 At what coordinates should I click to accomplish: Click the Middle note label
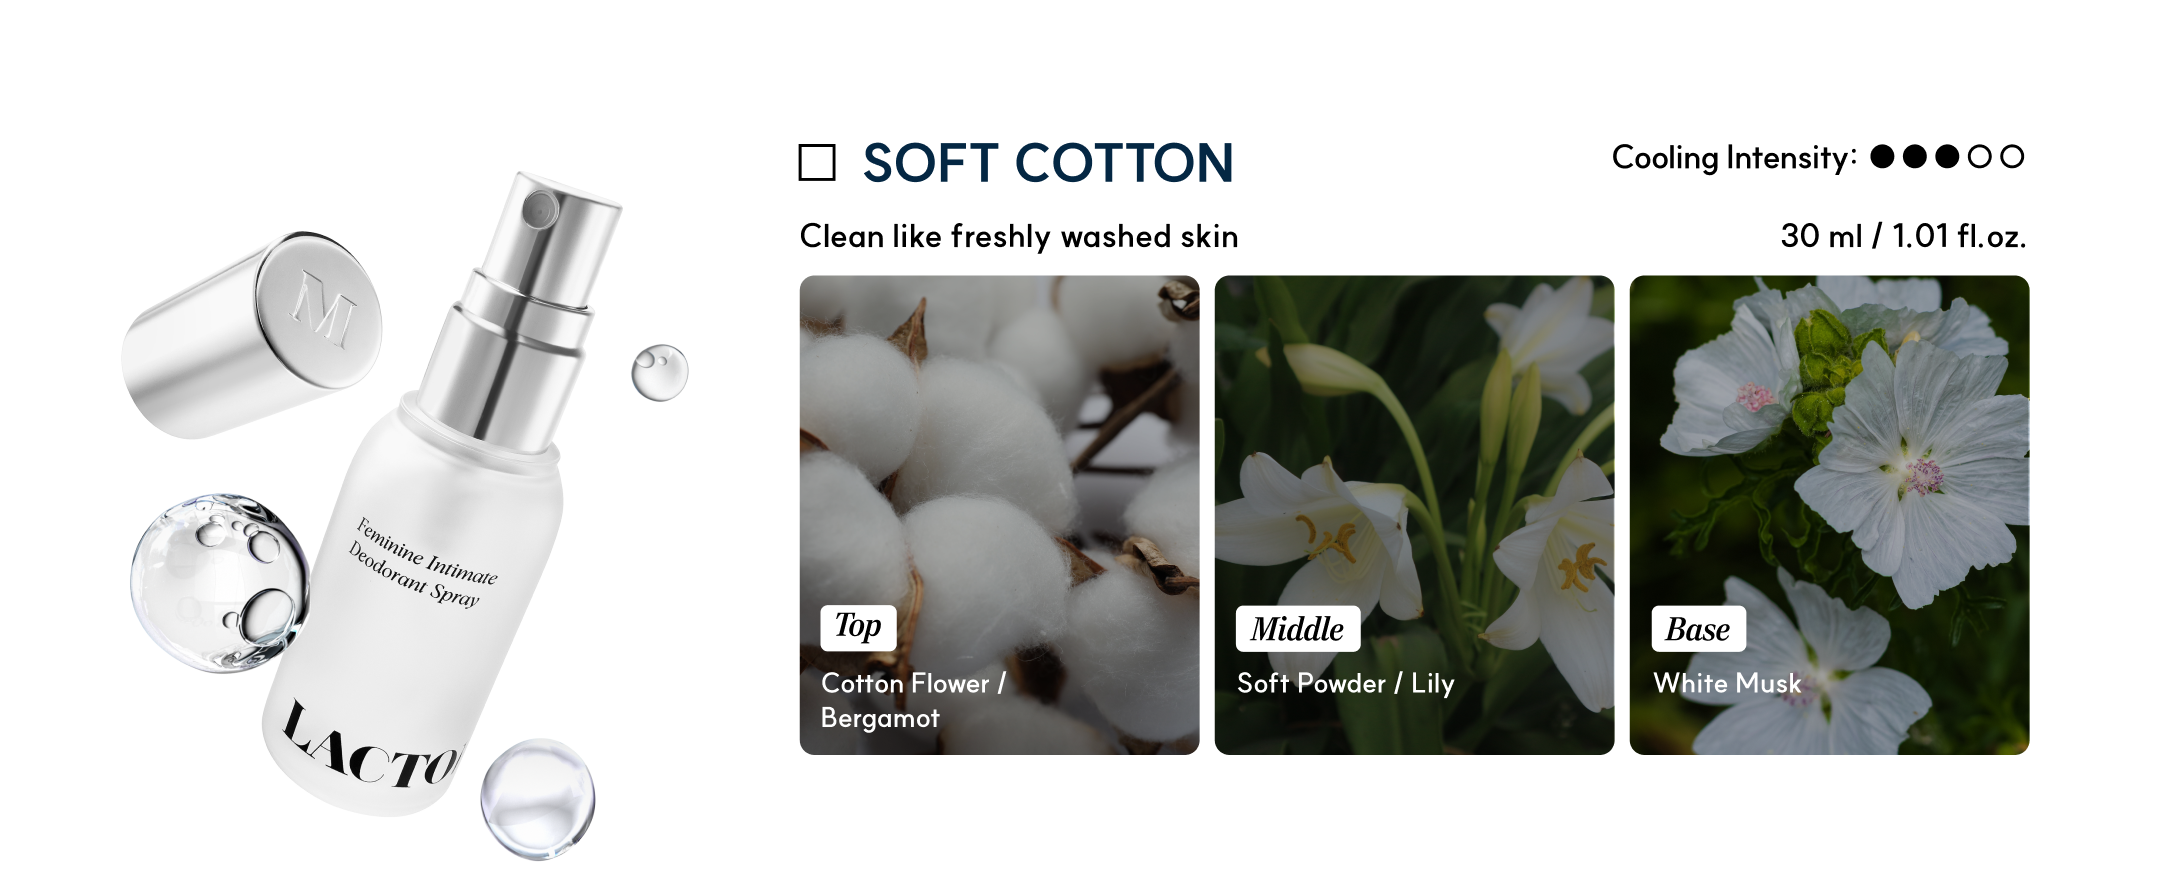[1297, 629]
